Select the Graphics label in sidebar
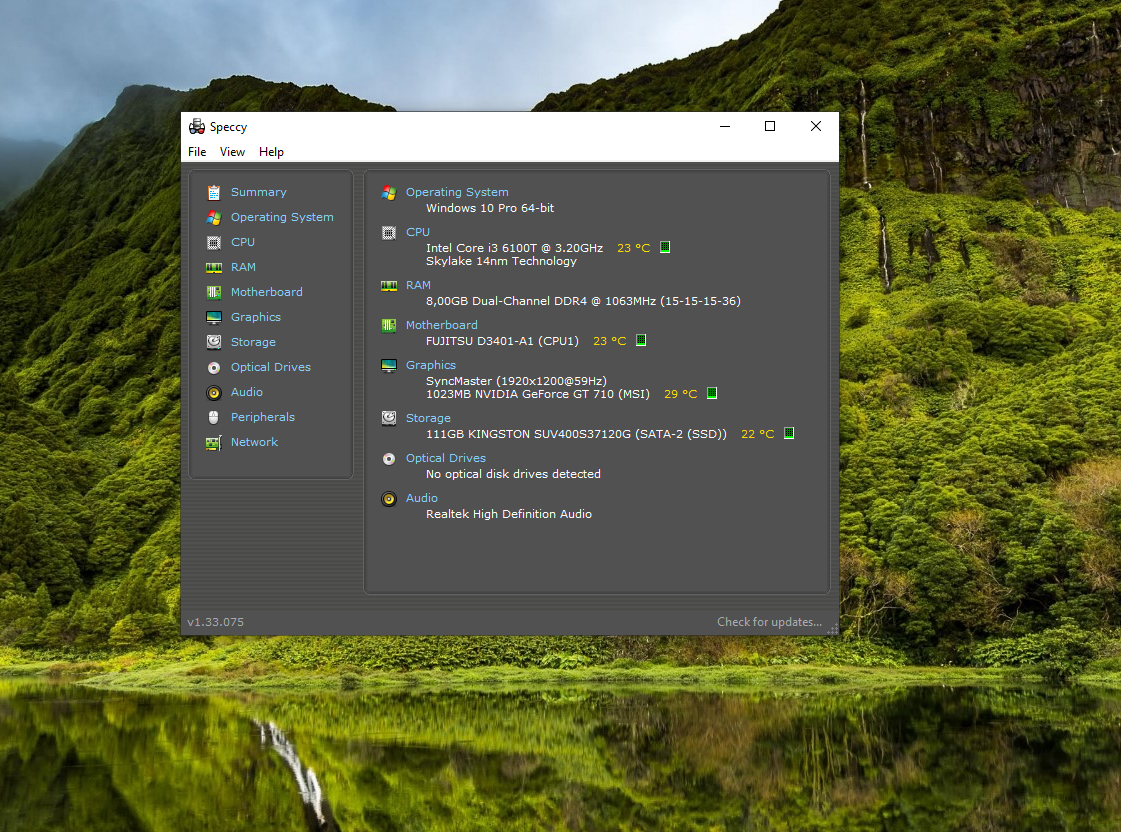Screen dimensions: 1121x832 coord(256,317)
